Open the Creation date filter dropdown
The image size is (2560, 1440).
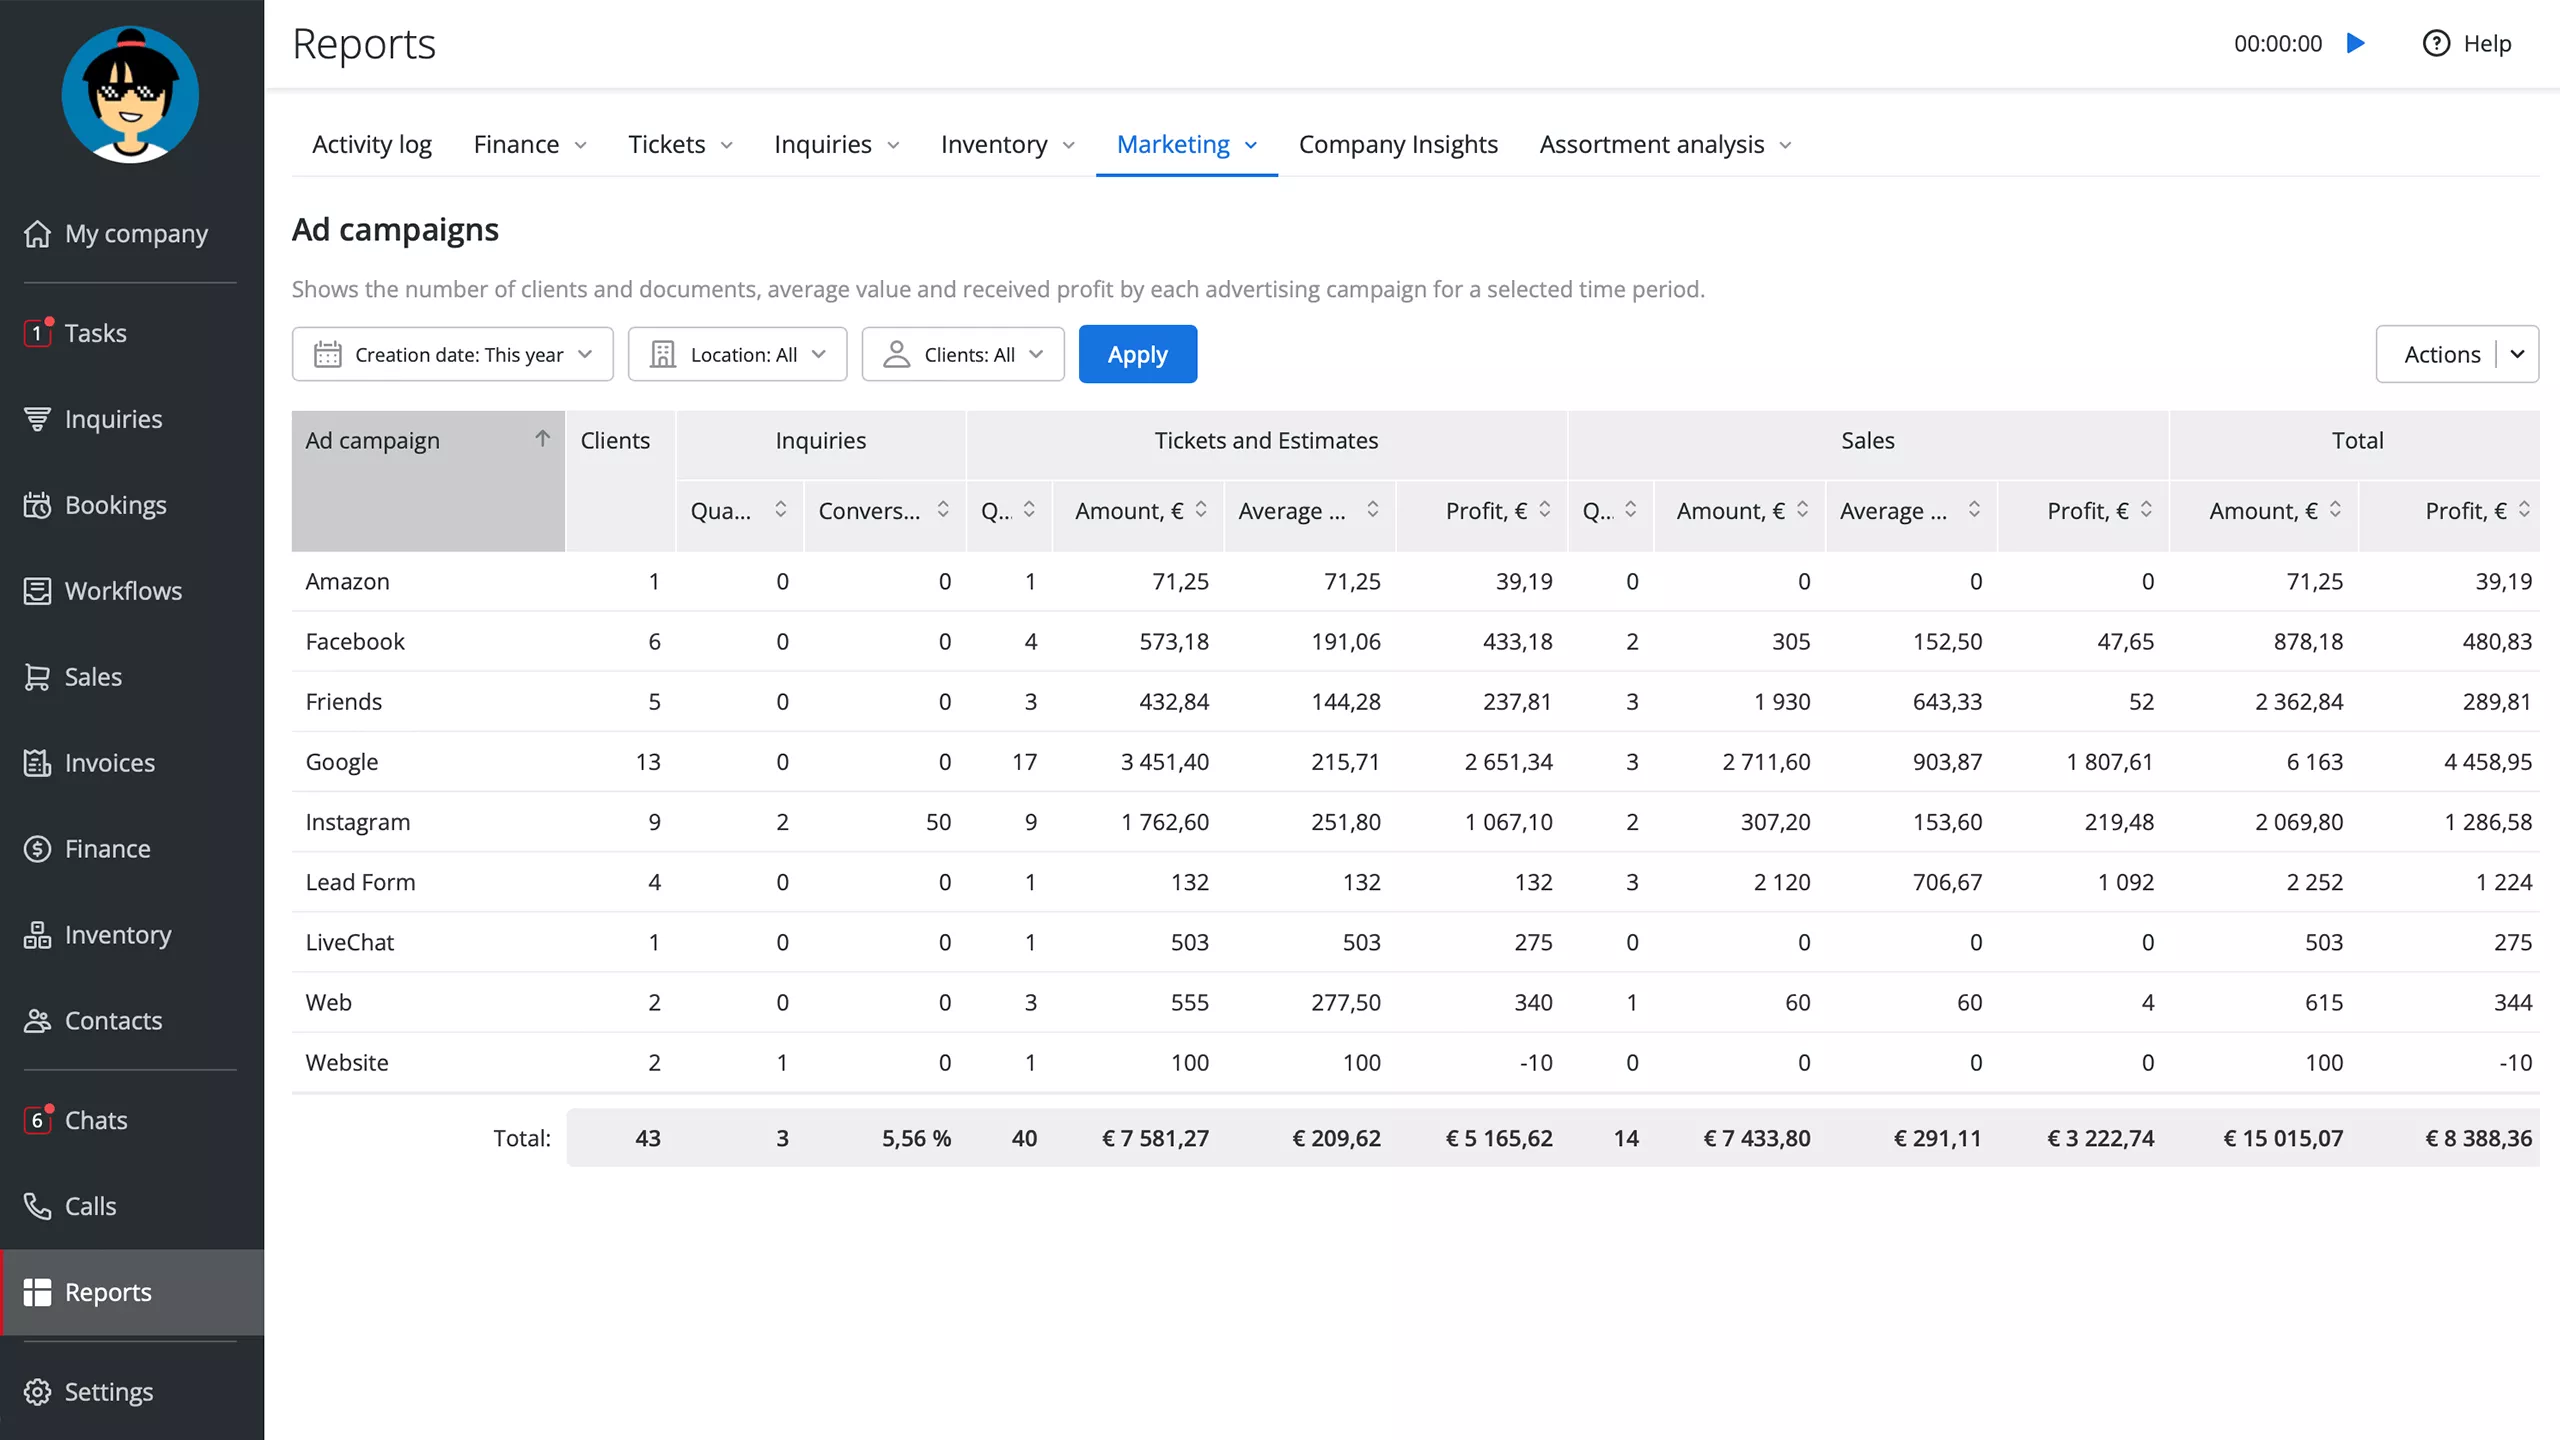pyautogui.click(x=452, y=354)
